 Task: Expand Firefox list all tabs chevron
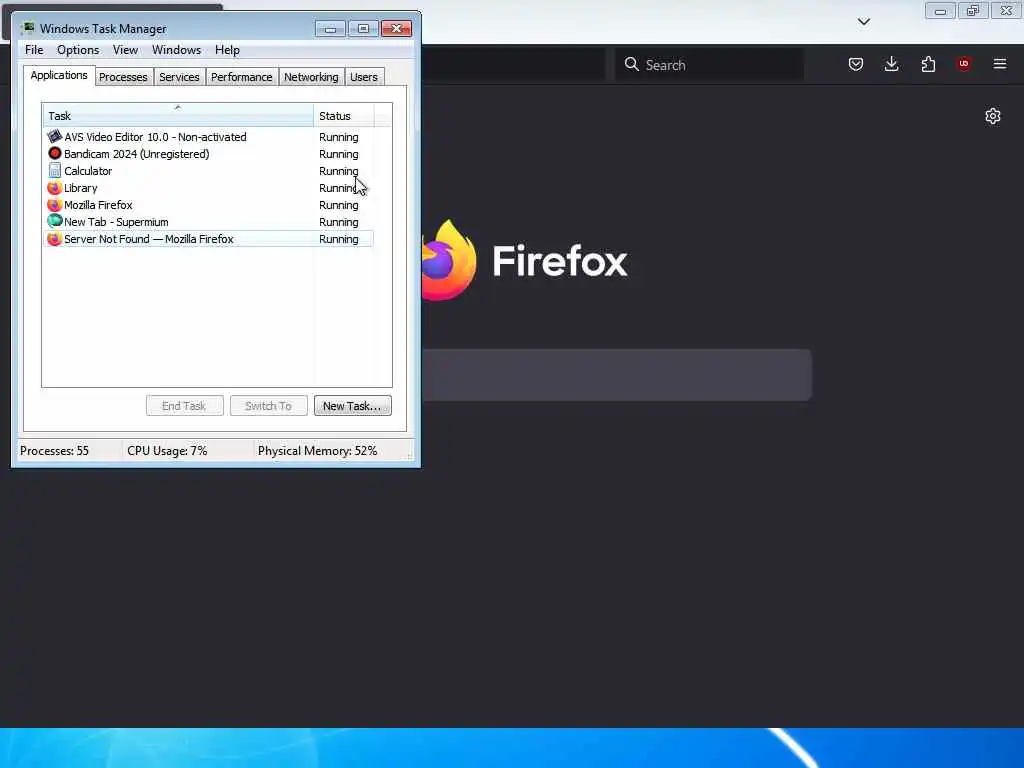tap(863, 22)
